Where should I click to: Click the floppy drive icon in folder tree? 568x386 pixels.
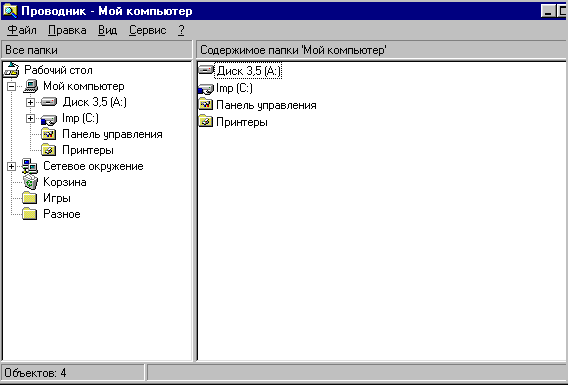[49, 102]
